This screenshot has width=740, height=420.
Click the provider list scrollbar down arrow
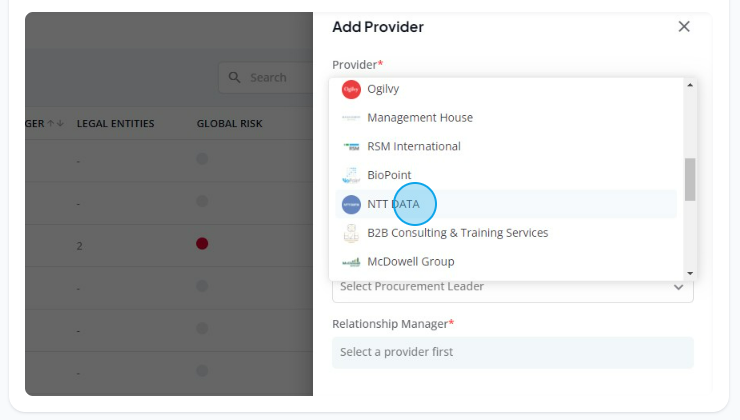(690, 273)
